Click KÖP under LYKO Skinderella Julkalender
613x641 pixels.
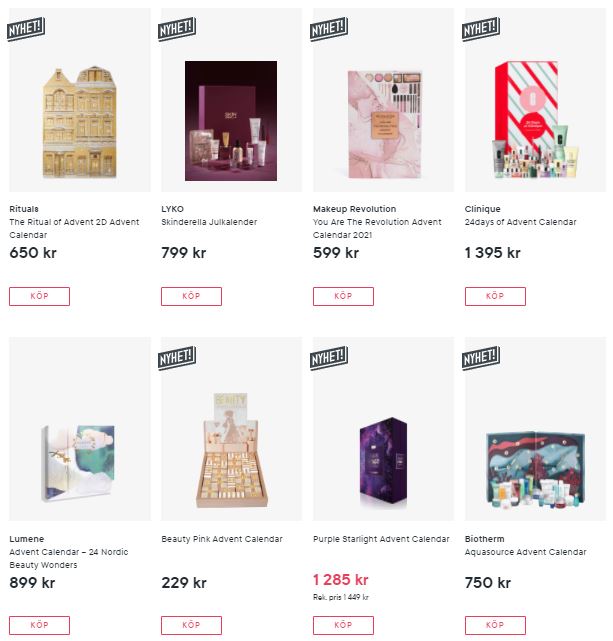191,296
